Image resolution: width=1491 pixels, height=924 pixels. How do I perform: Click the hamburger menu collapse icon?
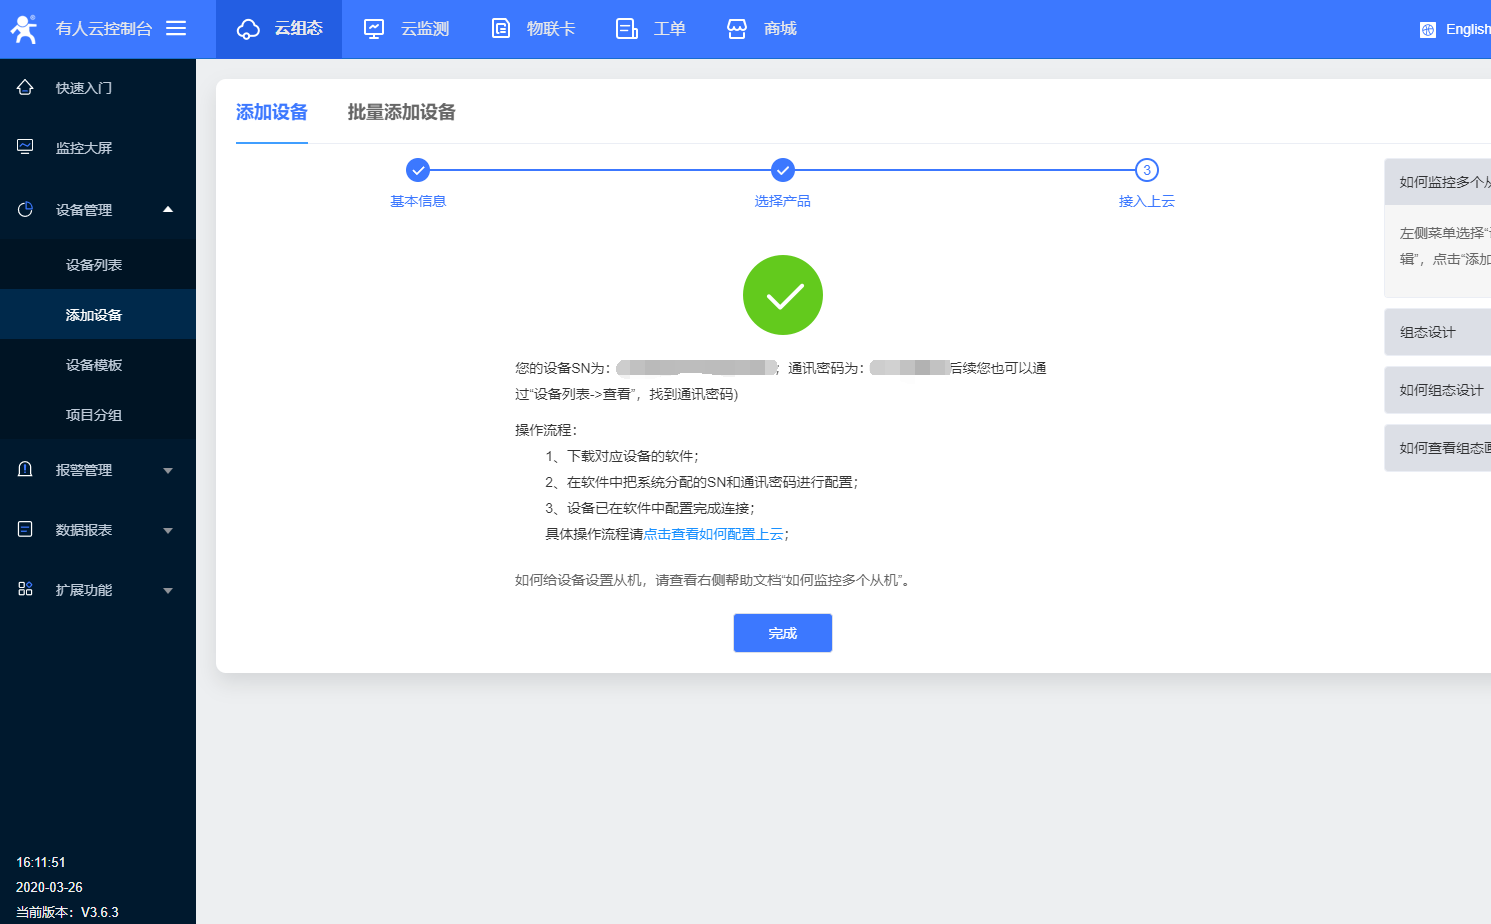176,29
